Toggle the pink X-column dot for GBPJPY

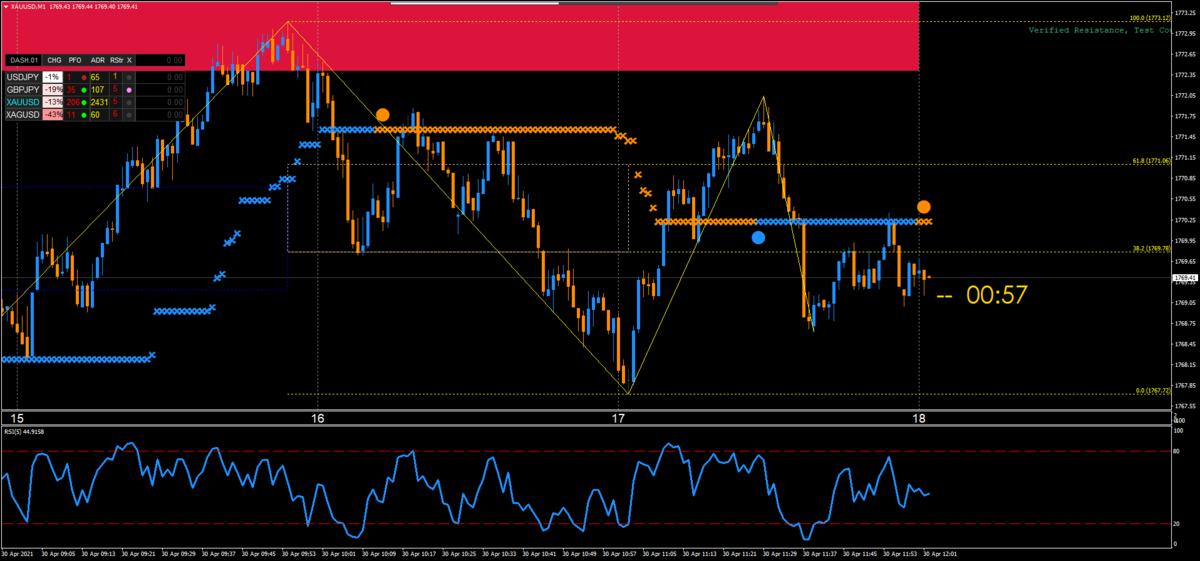(x=129, y=90)
